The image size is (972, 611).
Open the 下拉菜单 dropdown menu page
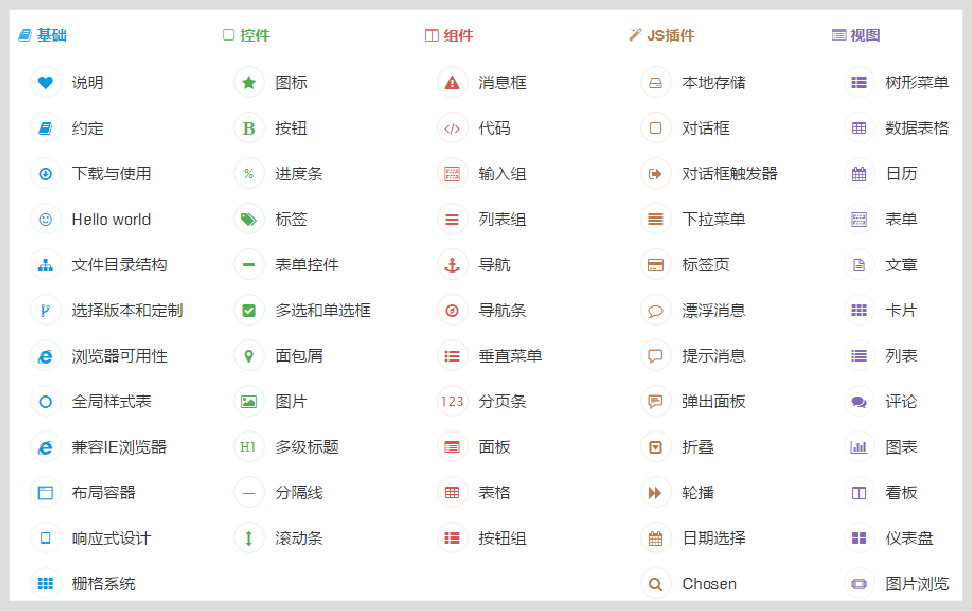click(x=713, y=220)
